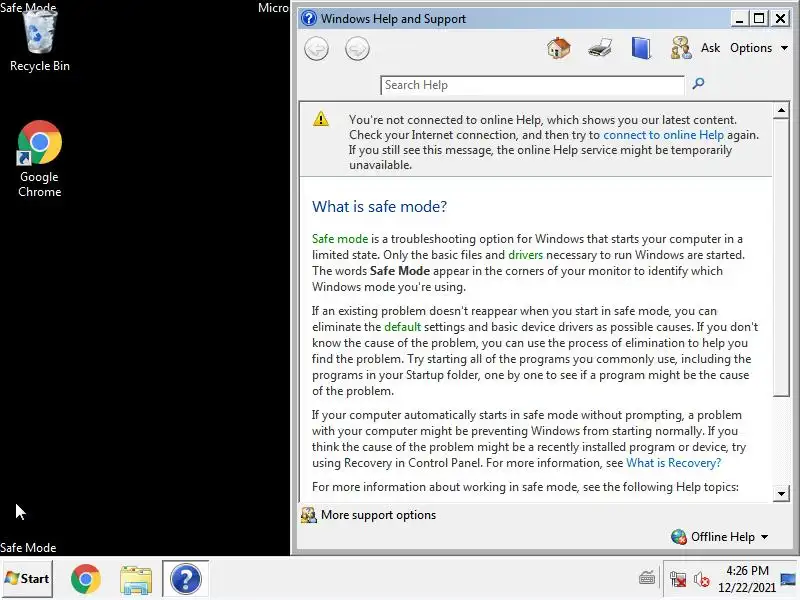800x600 pixels.
Task: Click the Ask text button
Action: (710, 48)
